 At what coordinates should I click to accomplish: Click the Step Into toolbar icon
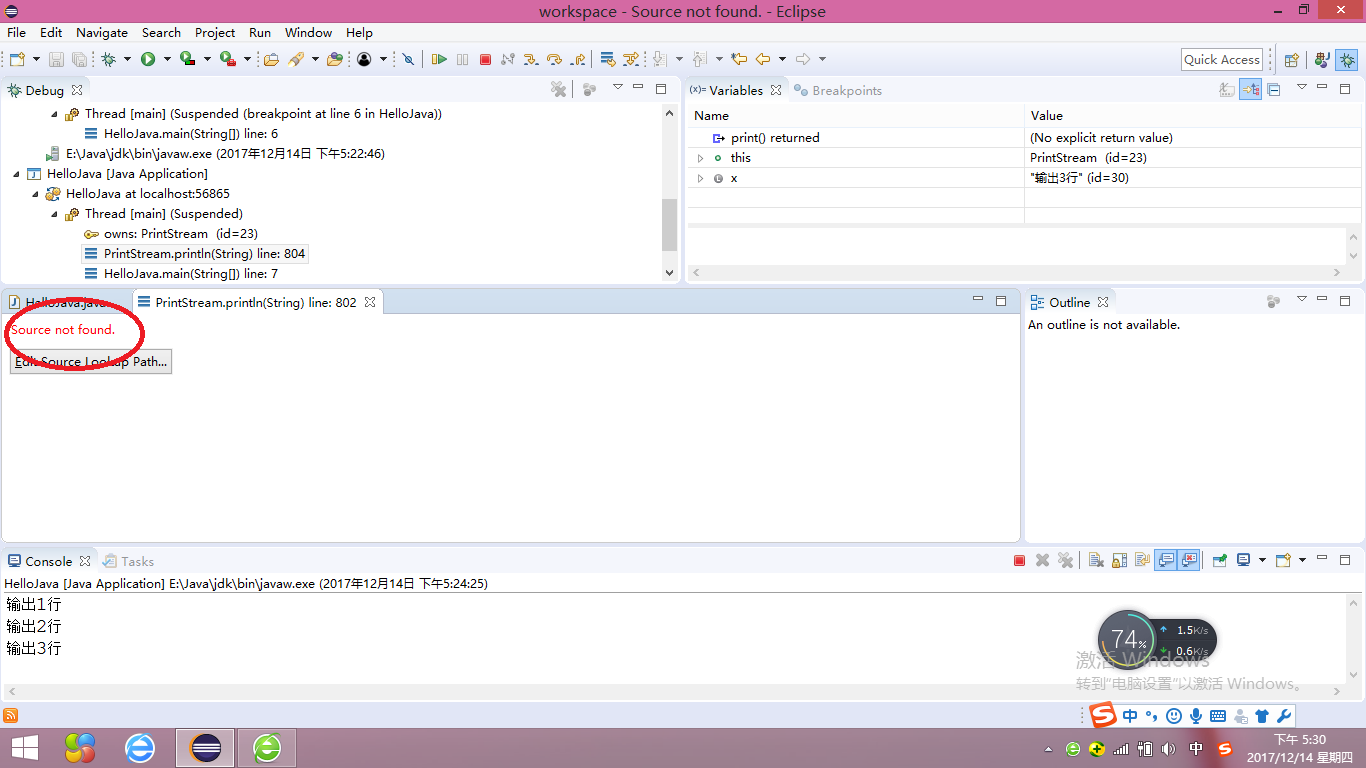click(x=531, y=59)
